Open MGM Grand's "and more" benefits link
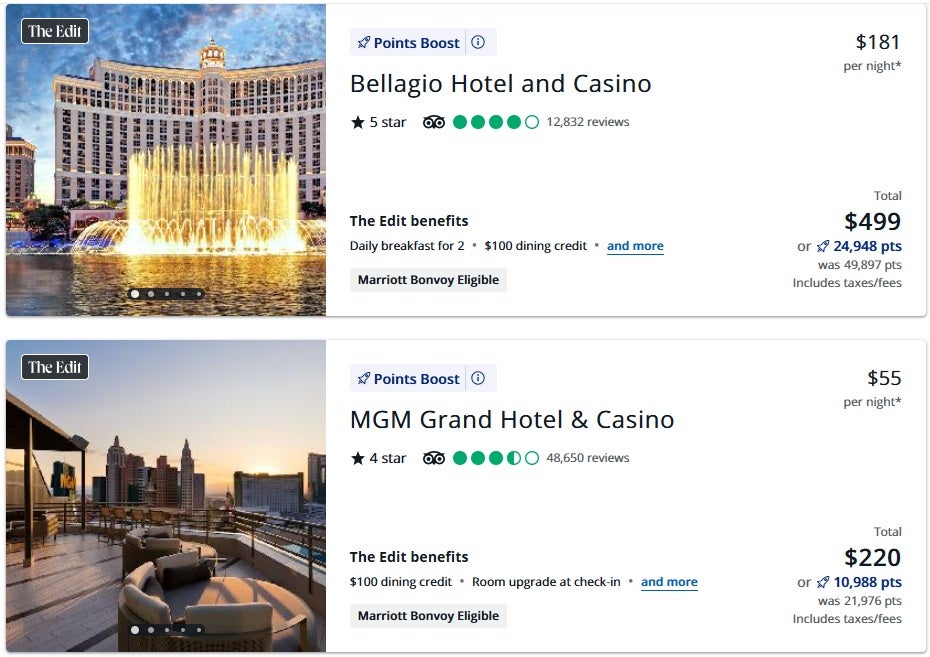This screenshot has width=930, height=657. pos(669,582)
